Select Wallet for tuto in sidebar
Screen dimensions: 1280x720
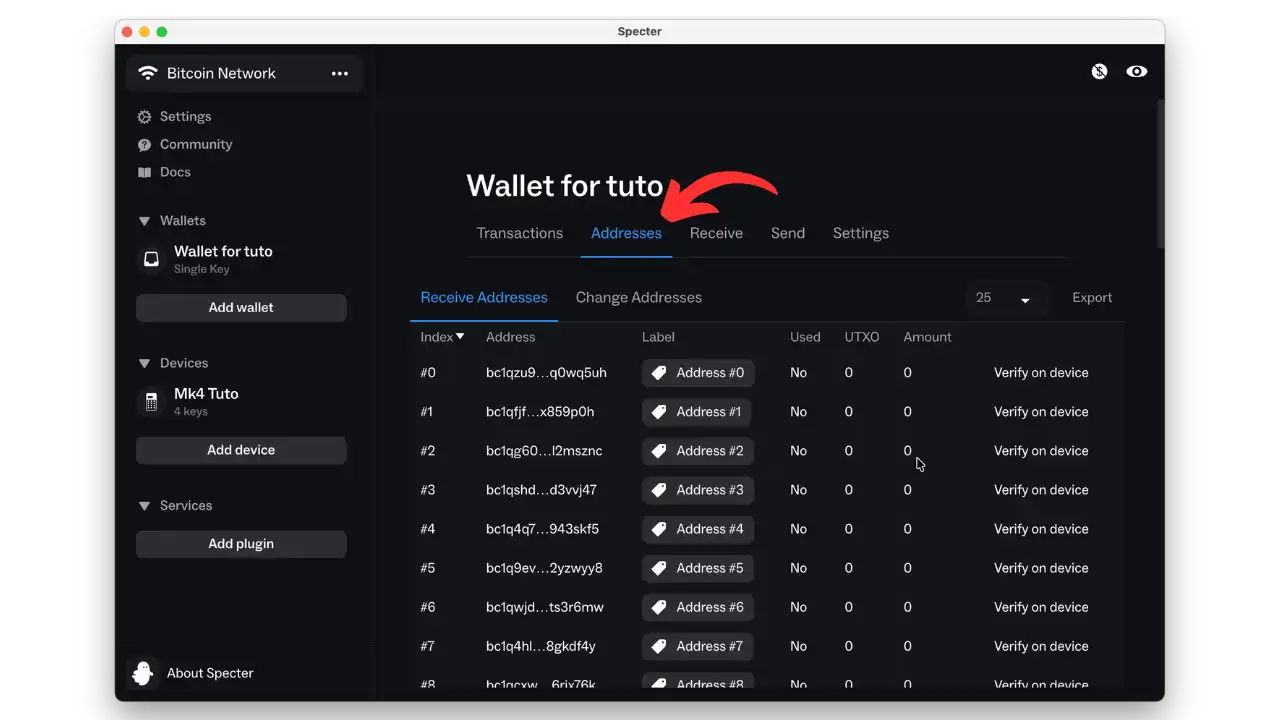click(x=223, y=259)
